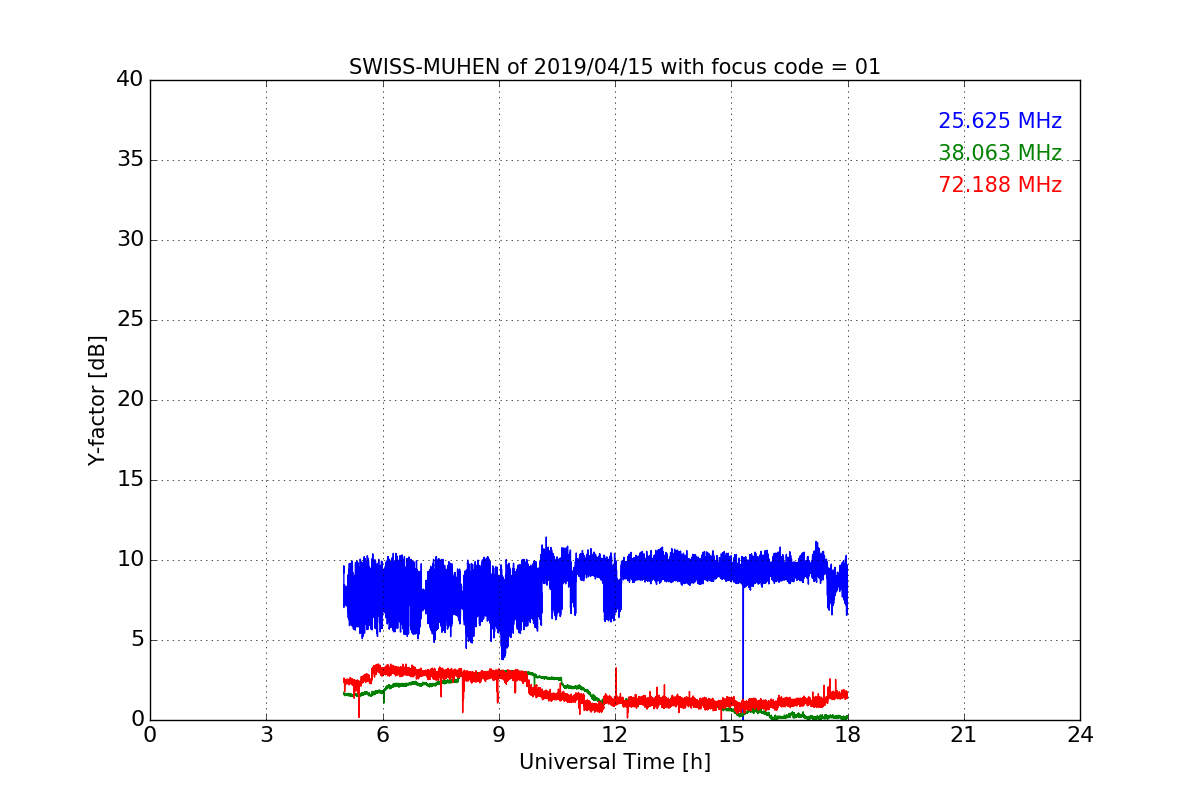Click the x-axis tick label 9
This screenshot has height=800, width=1200.
pos(499,734)
